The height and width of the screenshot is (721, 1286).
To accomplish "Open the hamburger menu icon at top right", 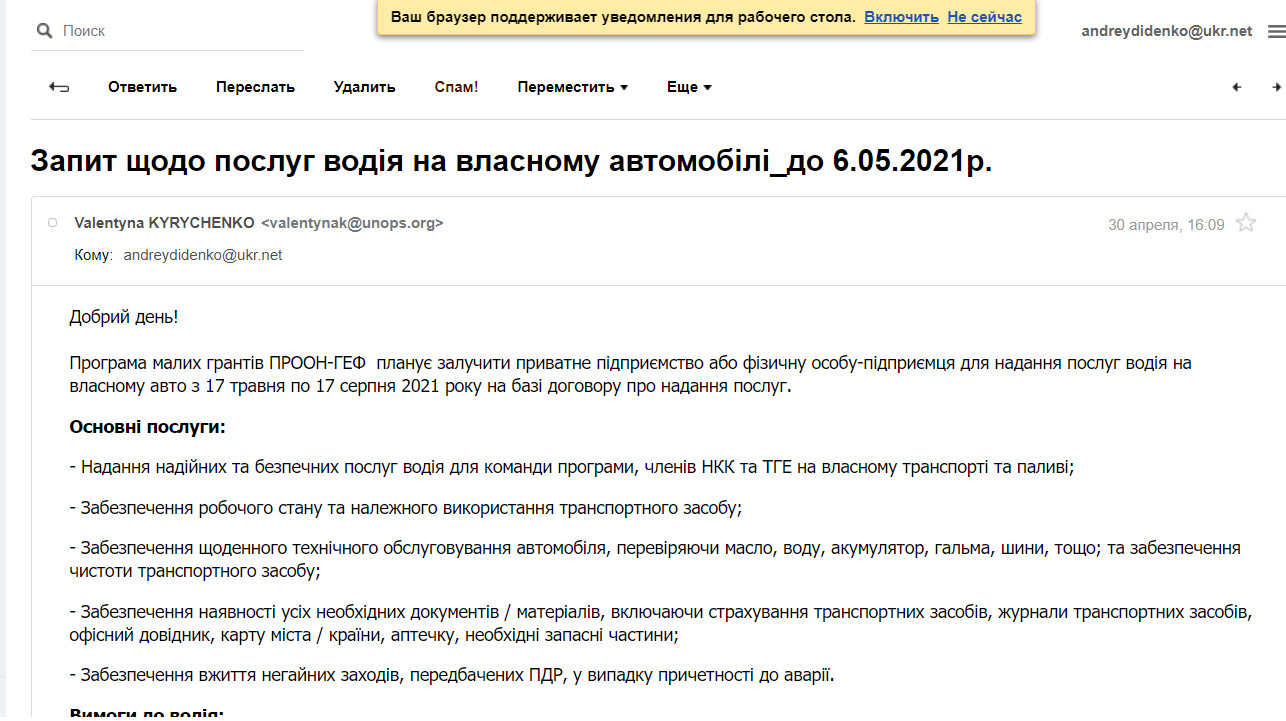I will [1275, 32].
